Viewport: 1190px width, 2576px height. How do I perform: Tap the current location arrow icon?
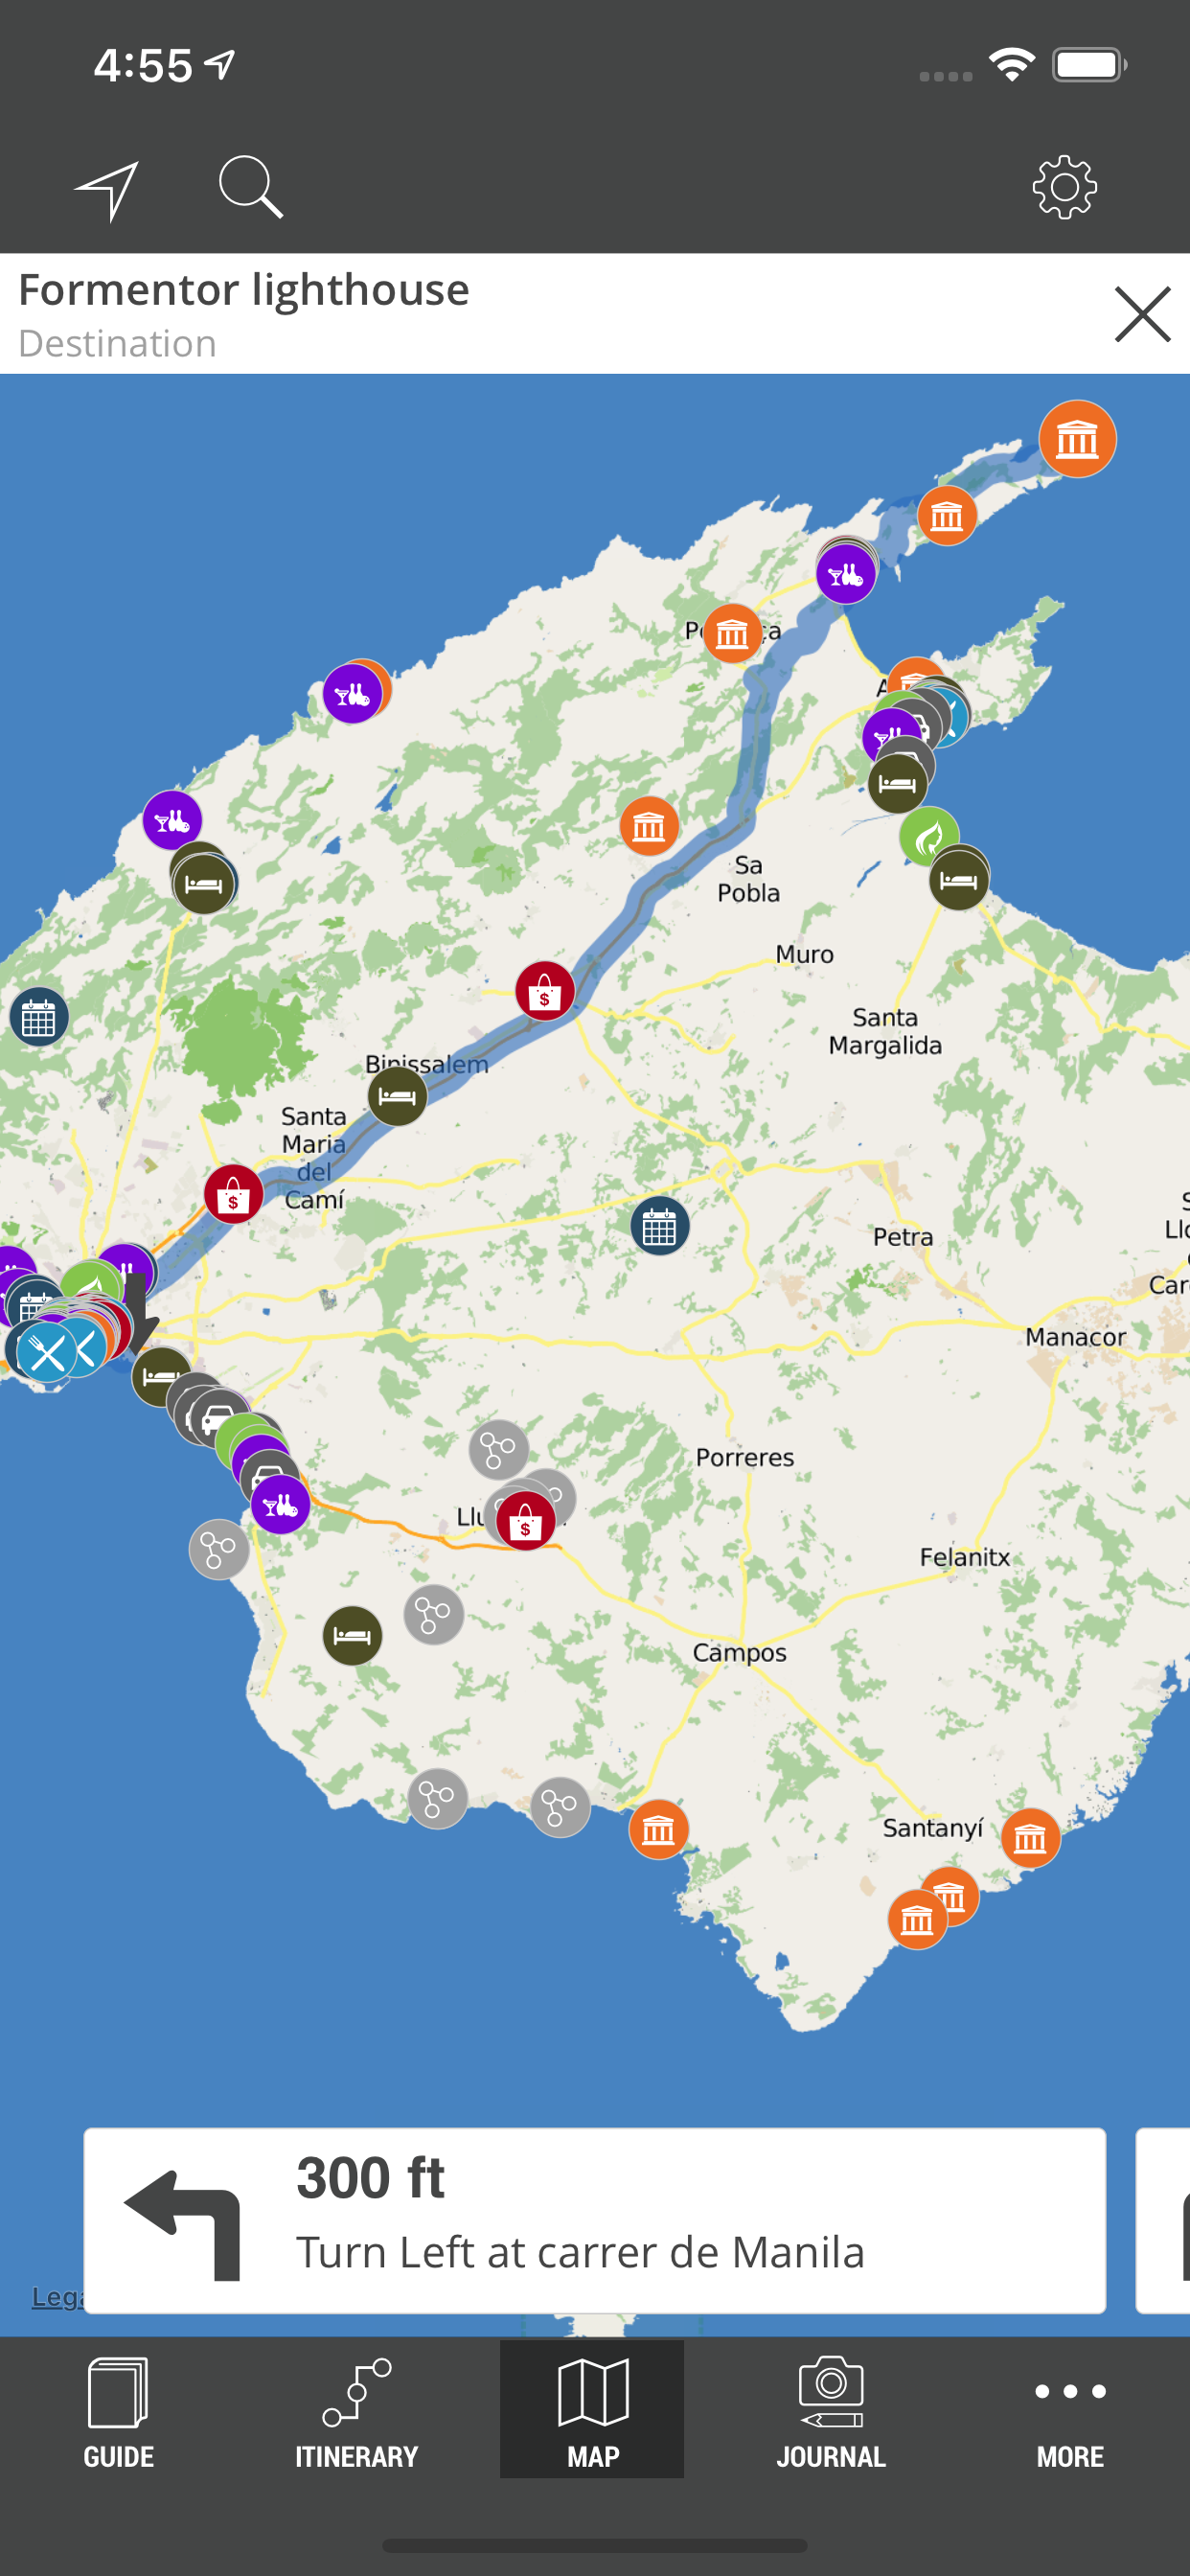point(106,189)
